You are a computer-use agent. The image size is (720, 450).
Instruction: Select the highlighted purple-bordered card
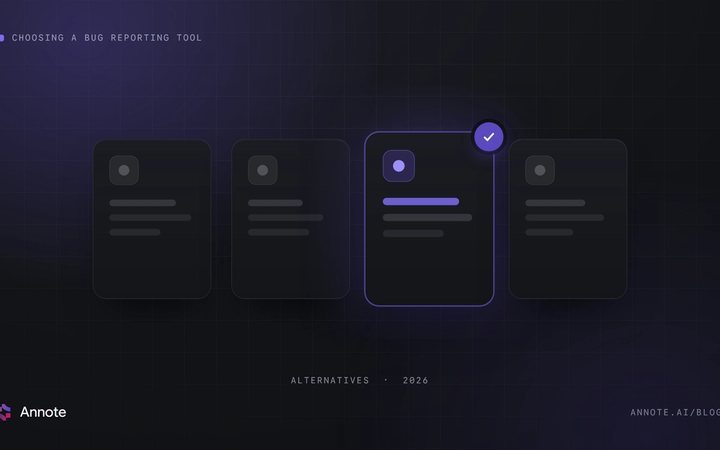pyautogui.click(x=429, y=219)
